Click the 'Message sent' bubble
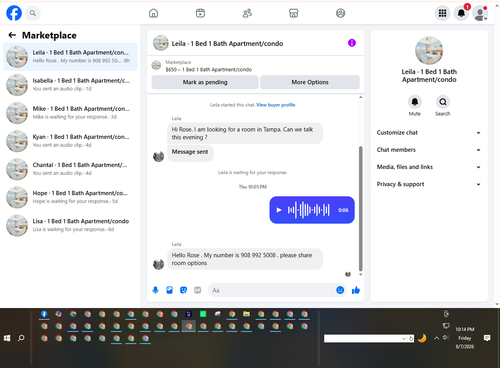Viewport: 500px width, 368px height. [x=190, y=152]
